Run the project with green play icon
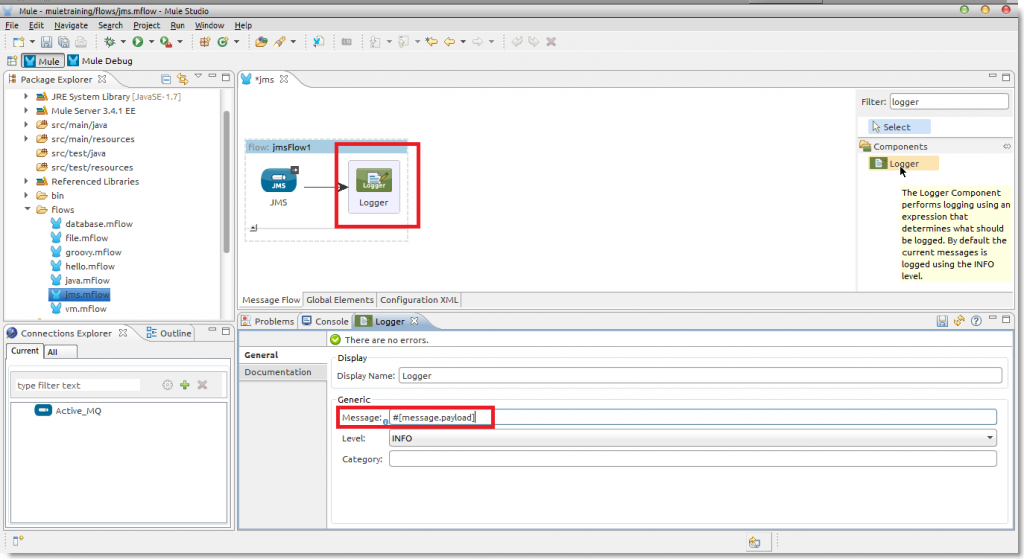Image resolution: width=1024 pixels, height=559 pixels. [x=138, y=42]
